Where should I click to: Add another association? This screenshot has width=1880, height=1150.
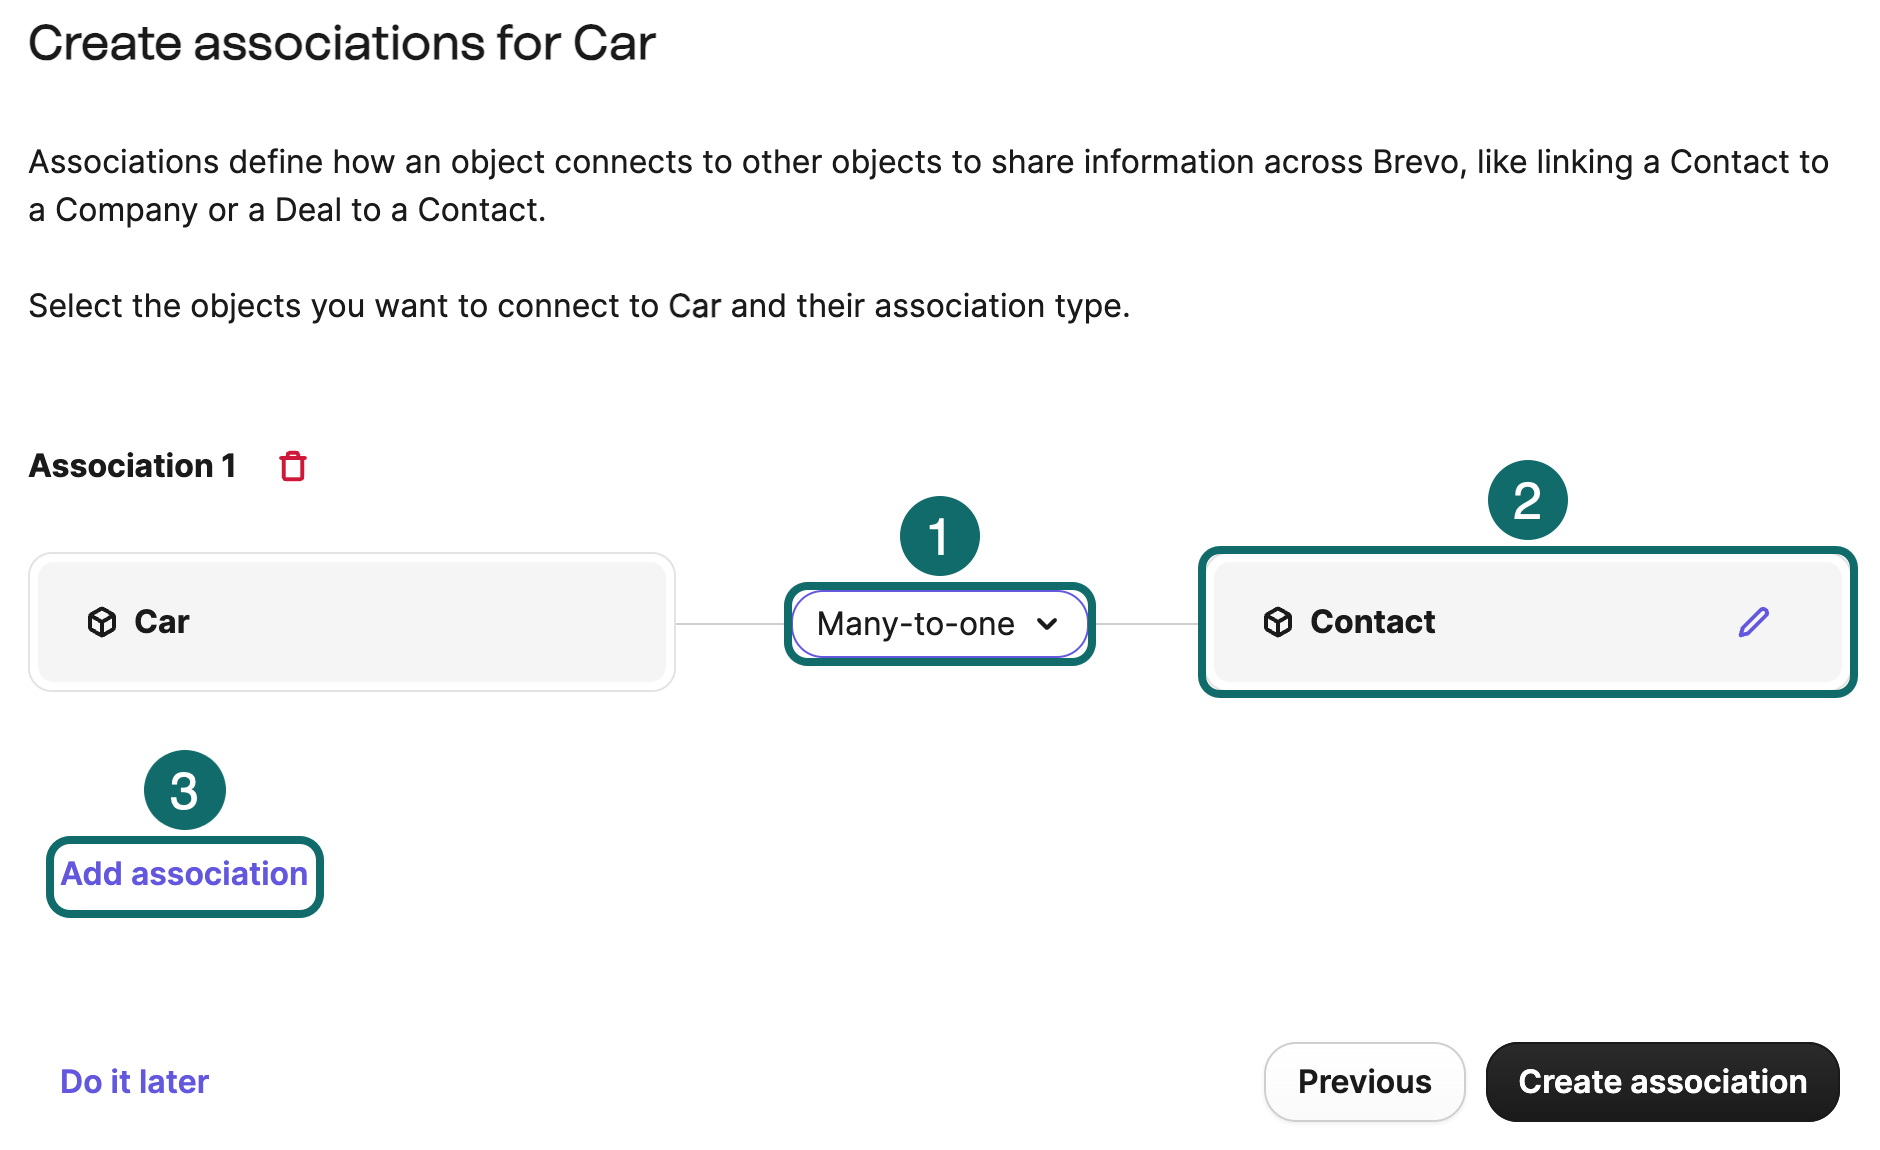coord(184,873)
